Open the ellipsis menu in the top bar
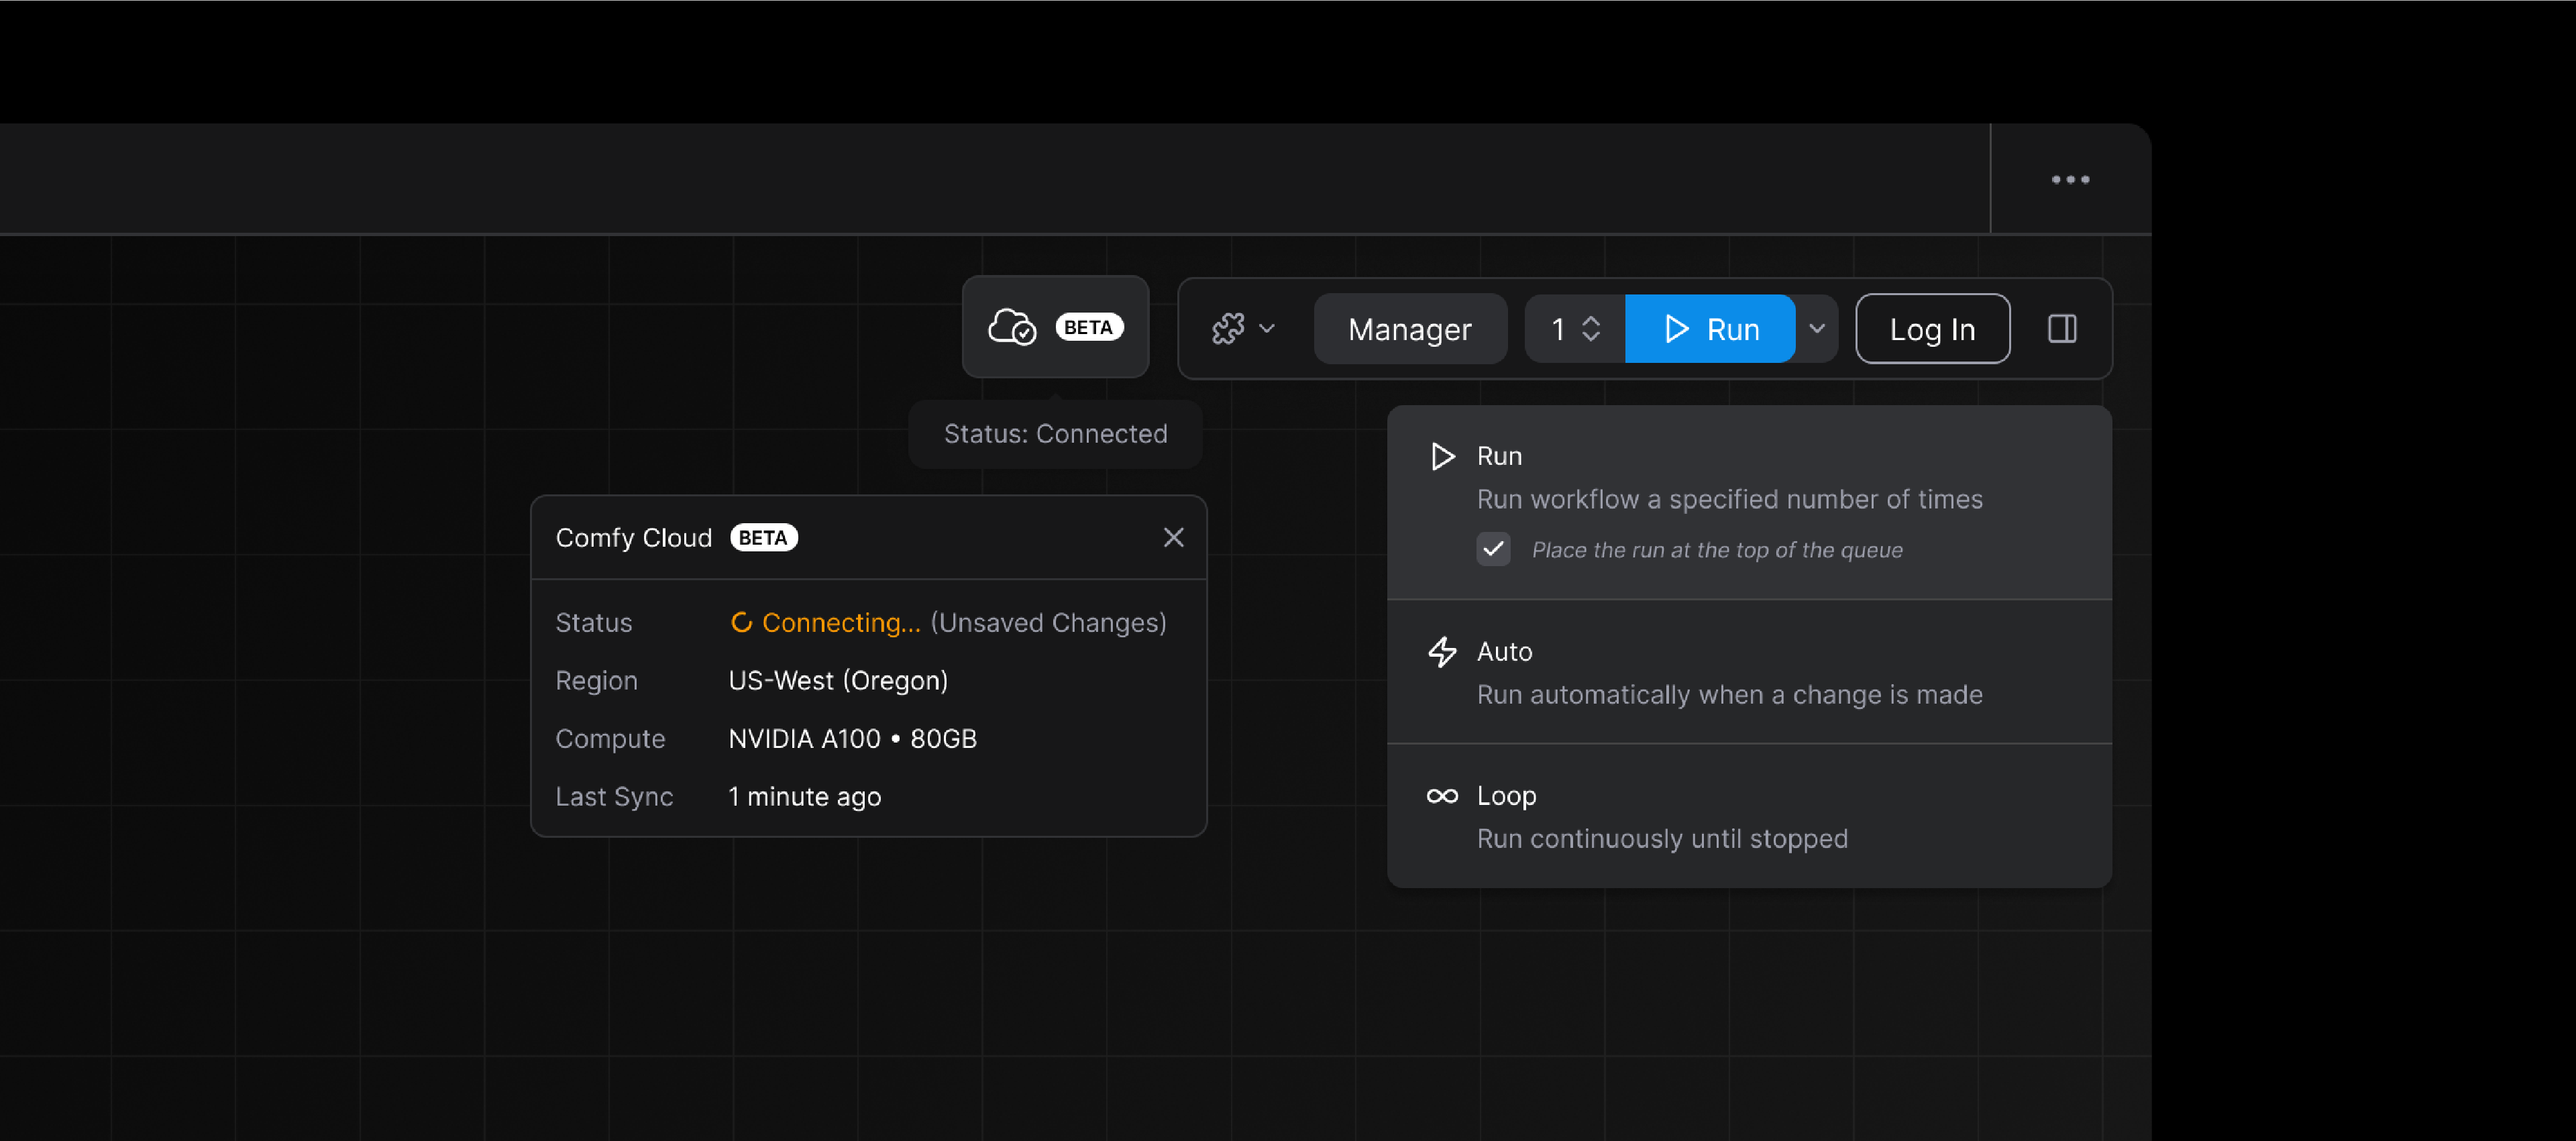The width and height of the screenshot is (2576, 1141). tap(2070, 179)
